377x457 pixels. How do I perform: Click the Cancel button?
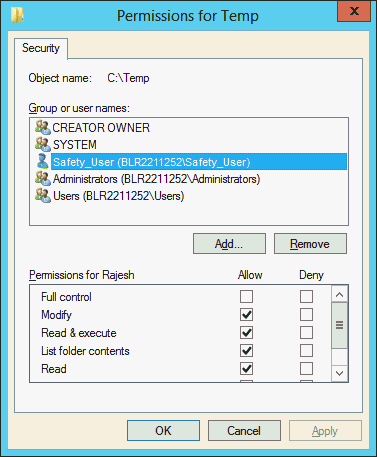click(244, 431)
